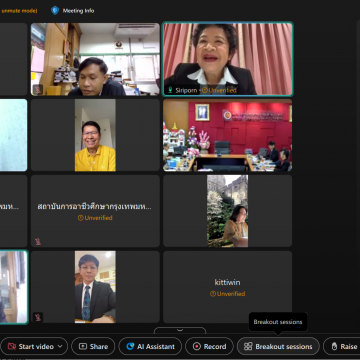Open the Meeting Info details
360x360 pixels.
coord(73,11)
